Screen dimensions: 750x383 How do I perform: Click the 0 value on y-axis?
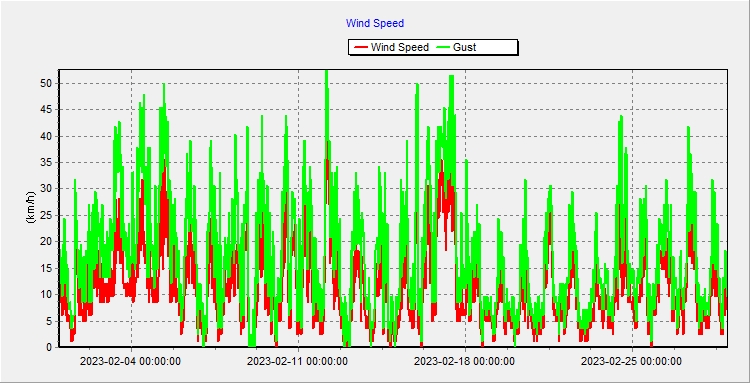click(x=49, y=347)
